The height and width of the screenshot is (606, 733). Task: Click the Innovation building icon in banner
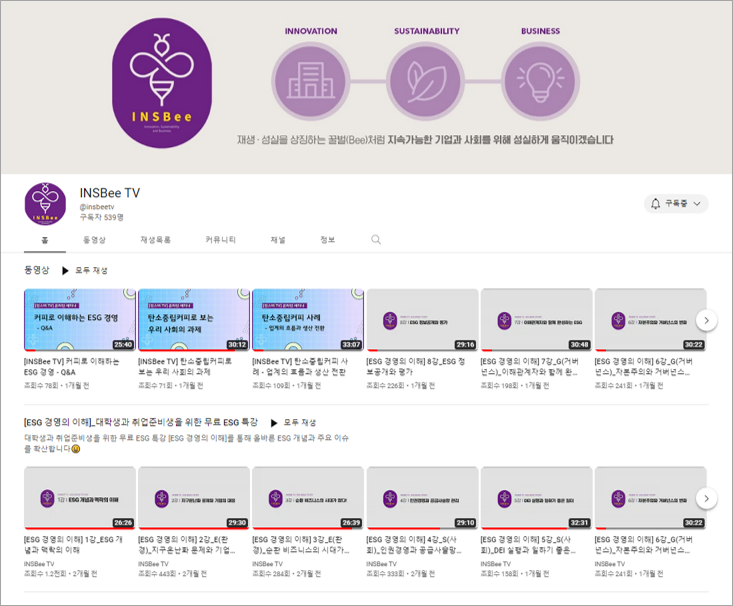click(x=310, y=82)
